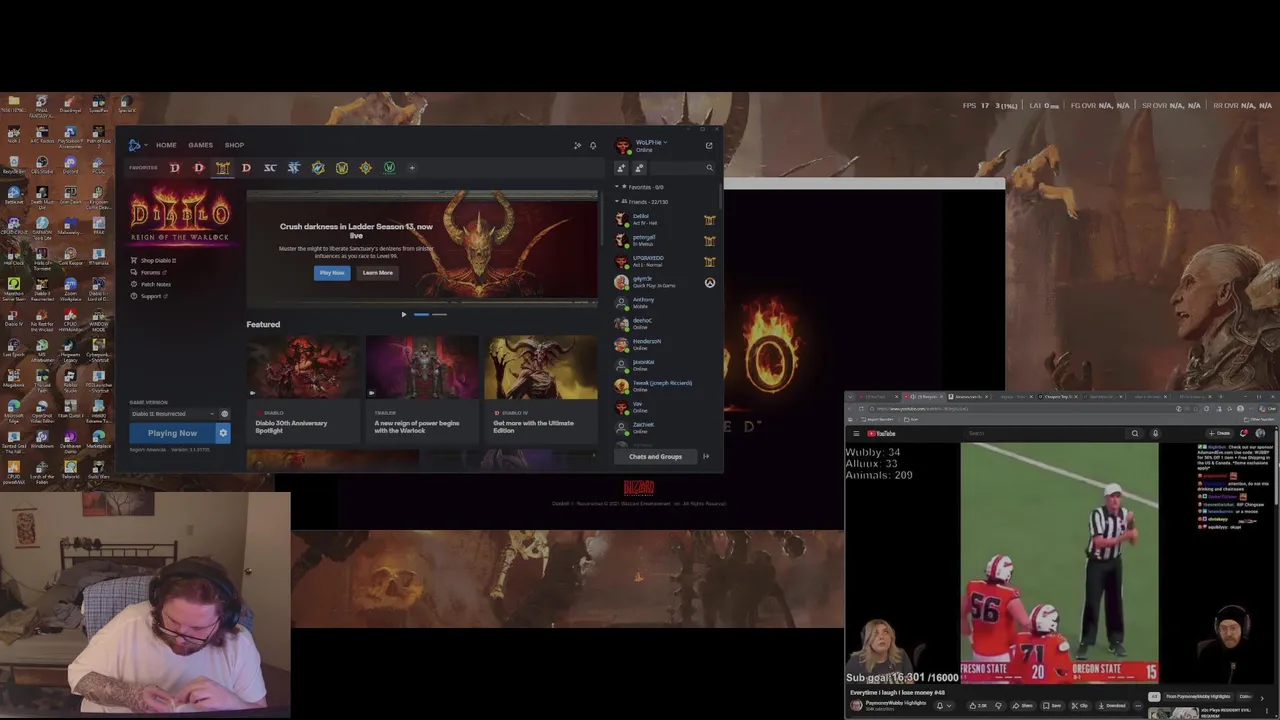This screenshot has width=1280, height=720.
Task: Add a game with the favorites plus icon
Action: coord(411,168)
